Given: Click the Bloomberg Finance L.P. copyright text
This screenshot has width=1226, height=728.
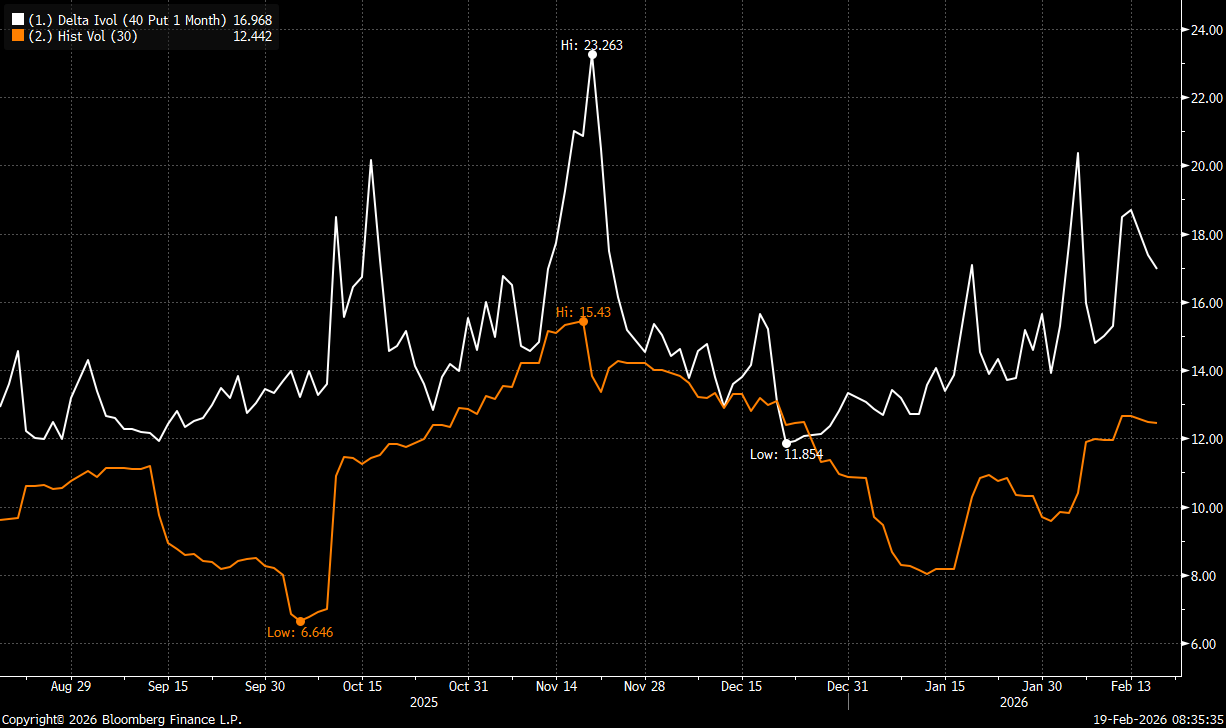Looking at the screenshot, I should pos(122,720).
